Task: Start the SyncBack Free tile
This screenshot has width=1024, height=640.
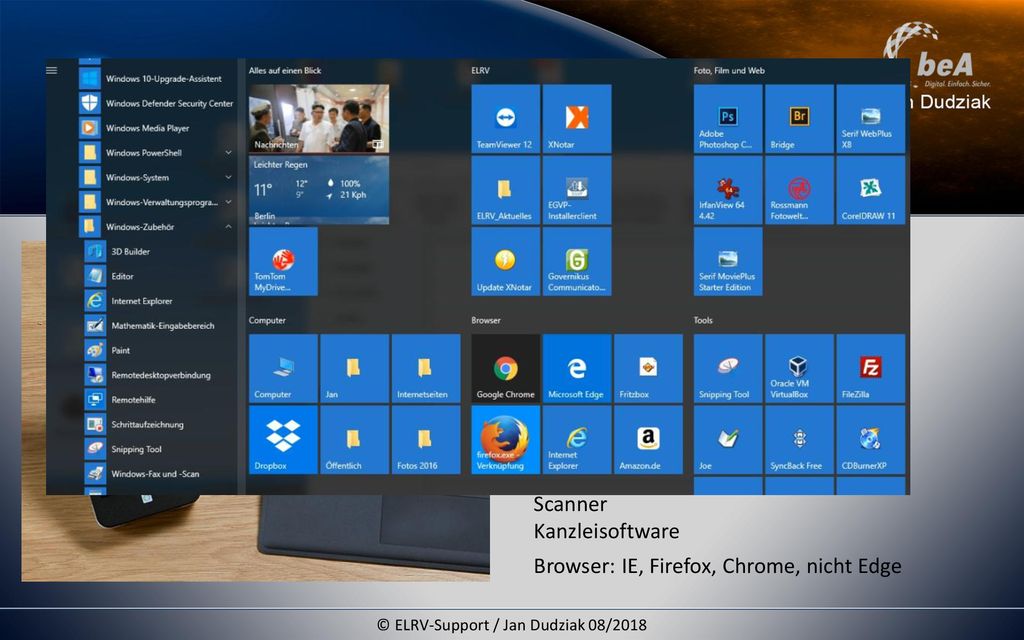Action: click(x=799, y=440)
